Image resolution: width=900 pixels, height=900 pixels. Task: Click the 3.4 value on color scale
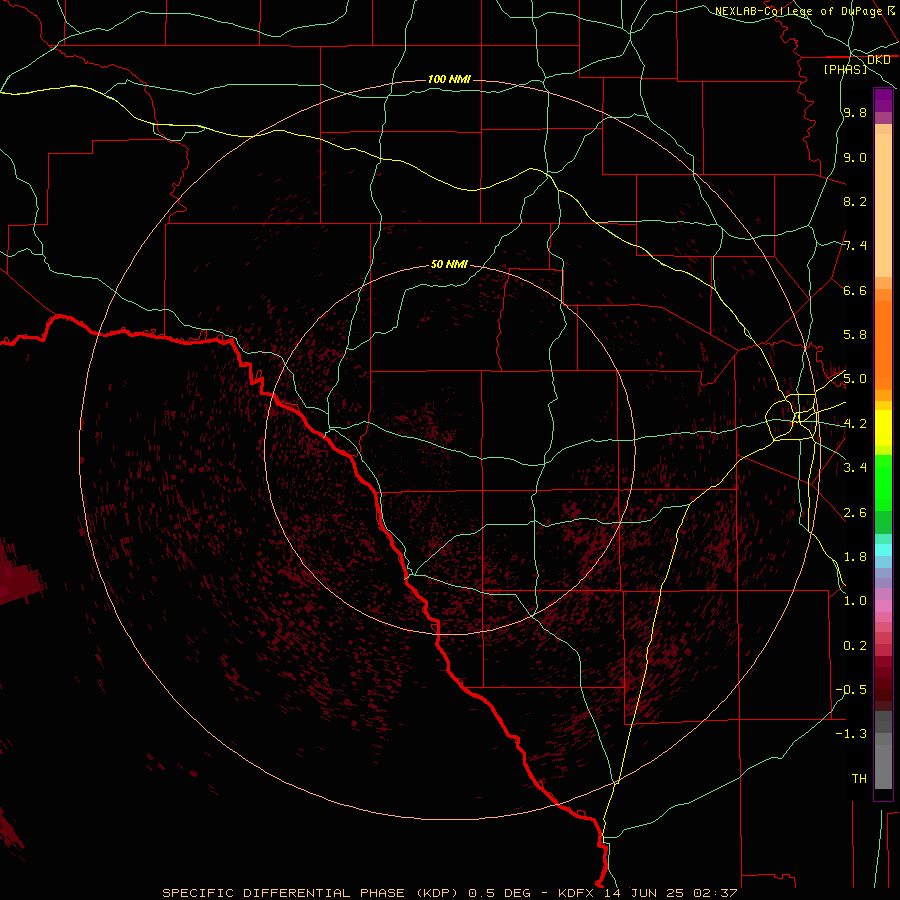click(x=855, y=468)
